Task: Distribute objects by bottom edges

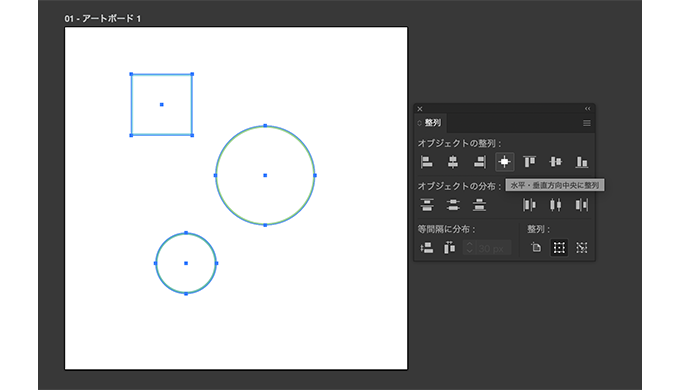Action: [x=479, y=204]
